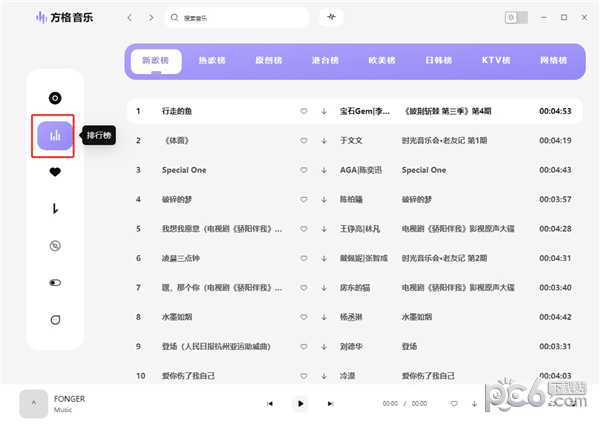Click the toggle-shaped sidebar icon

pos(55,283)
